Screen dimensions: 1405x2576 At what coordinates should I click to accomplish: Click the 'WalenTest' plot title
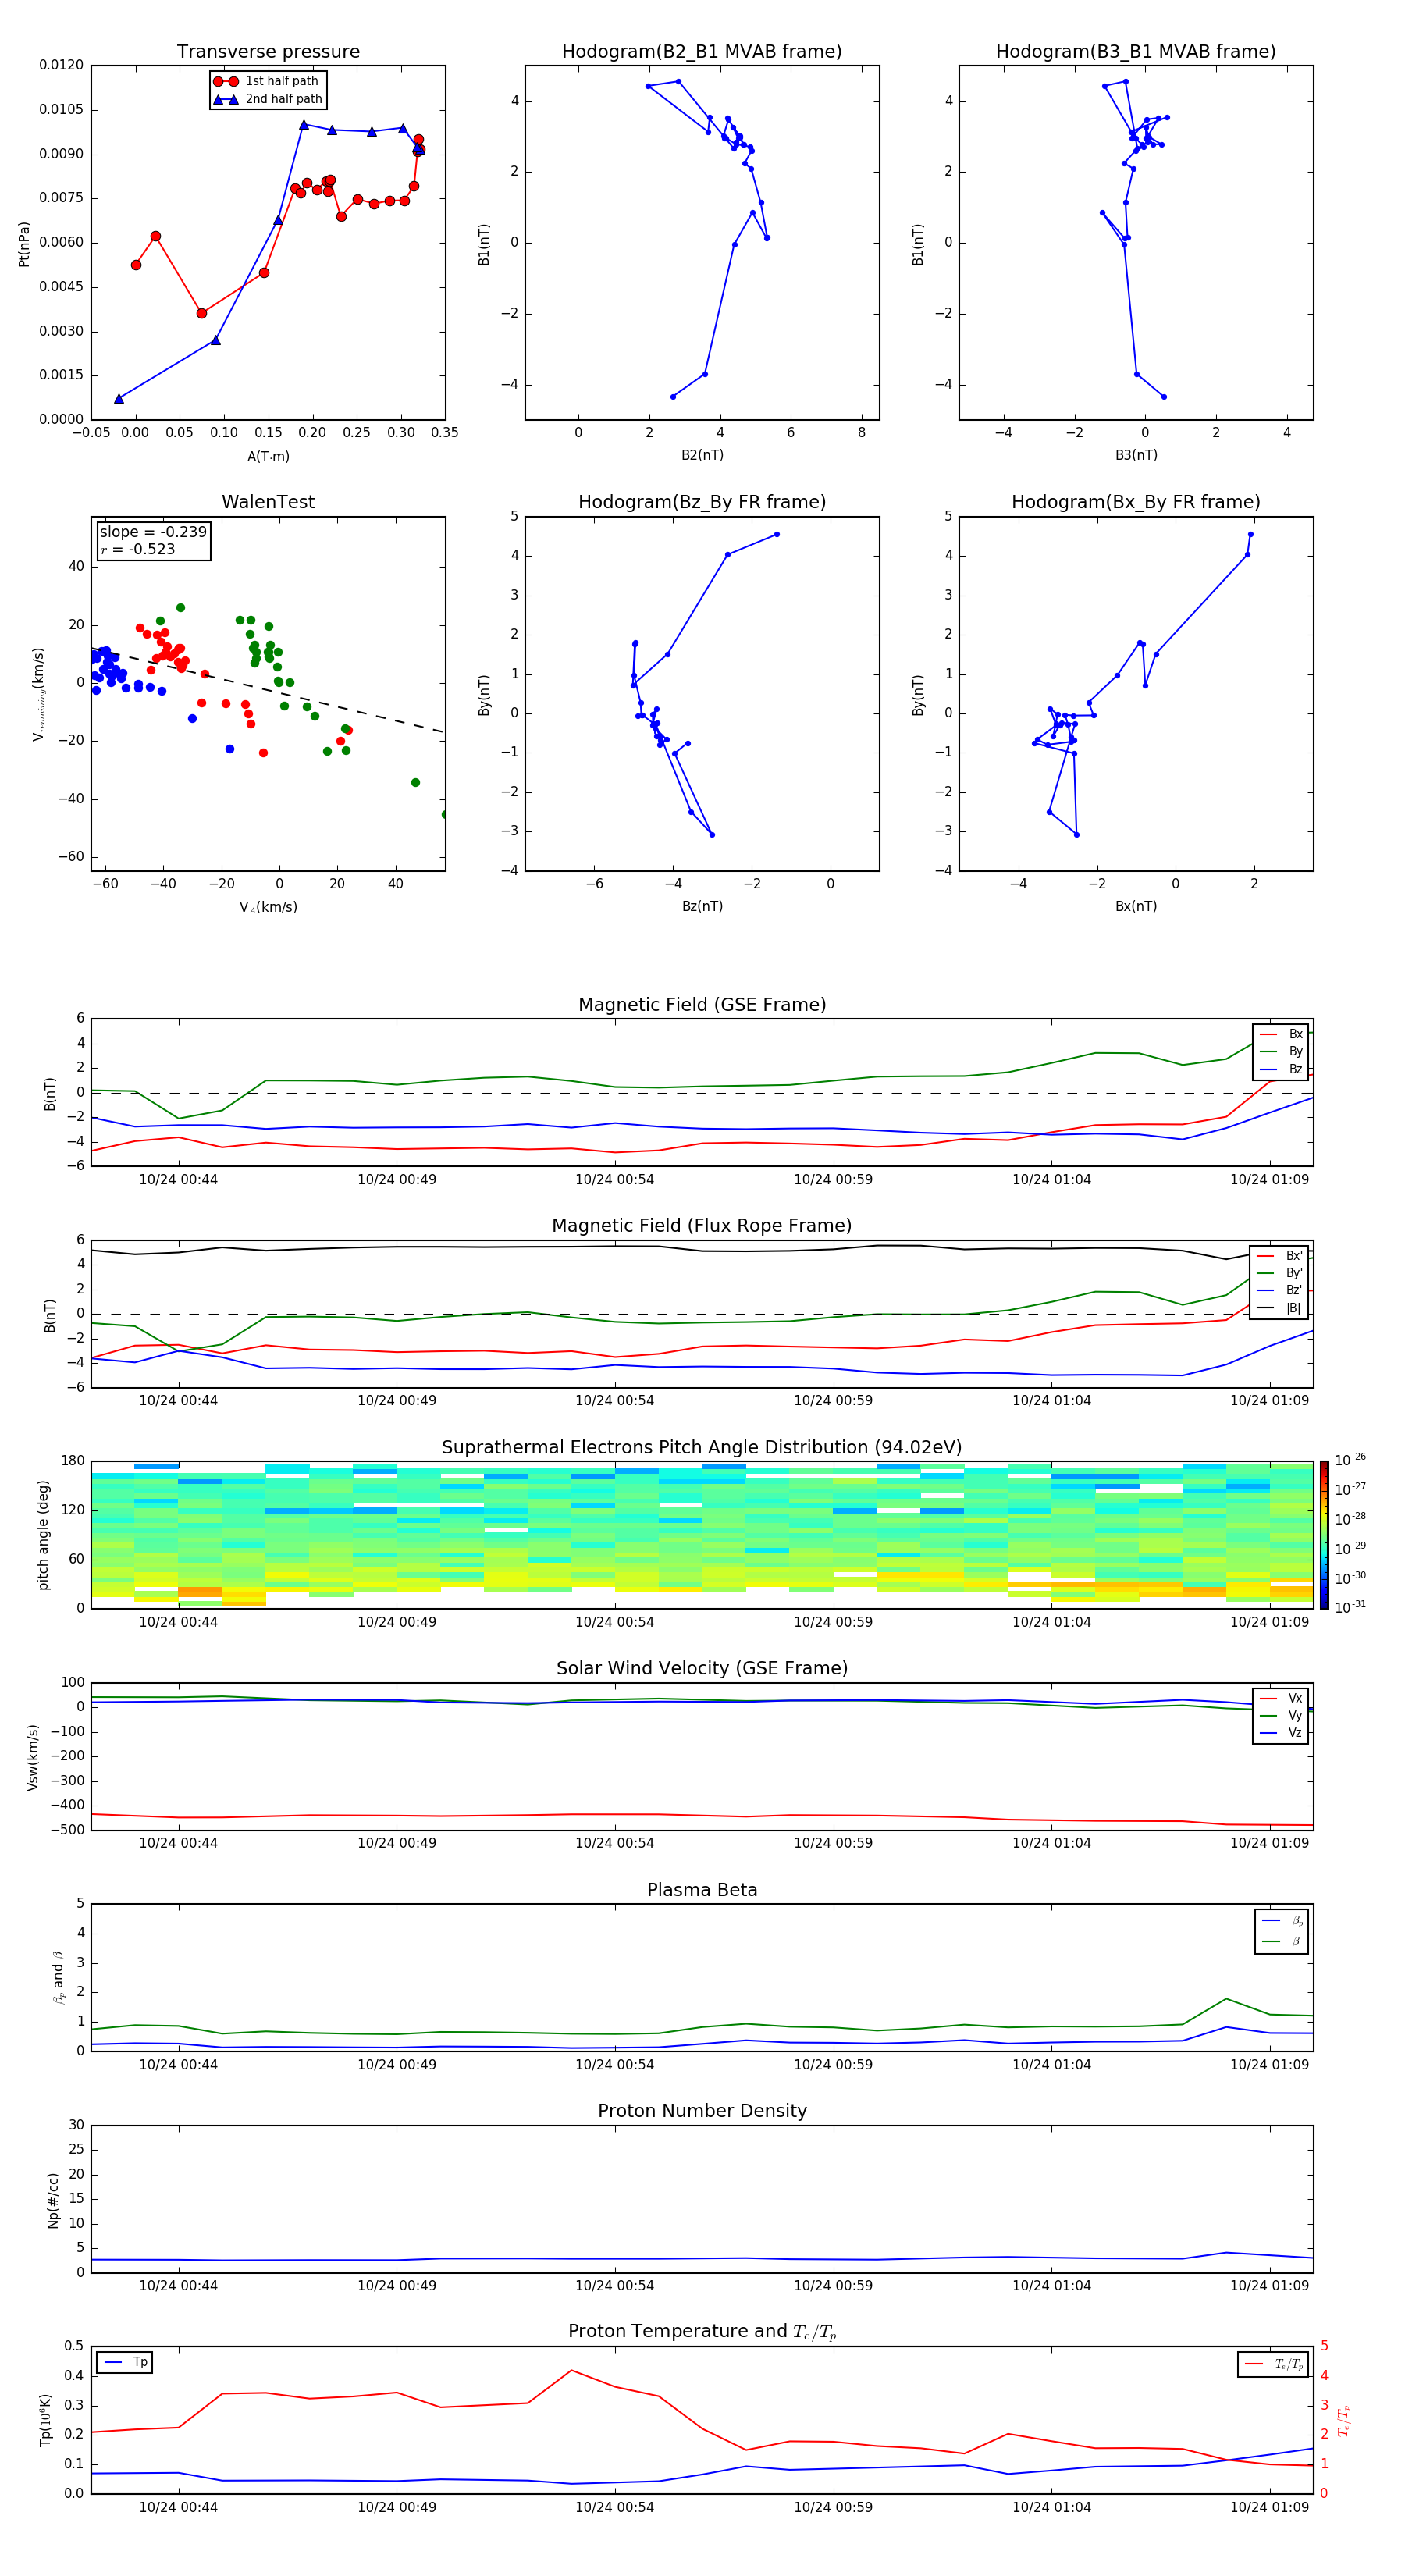pos(268,502)
